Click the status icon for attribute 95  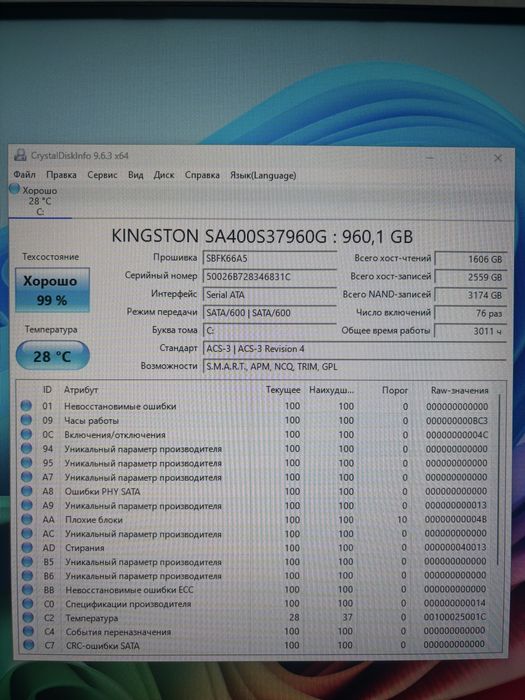pyautogui.click(x=27, y=462)
